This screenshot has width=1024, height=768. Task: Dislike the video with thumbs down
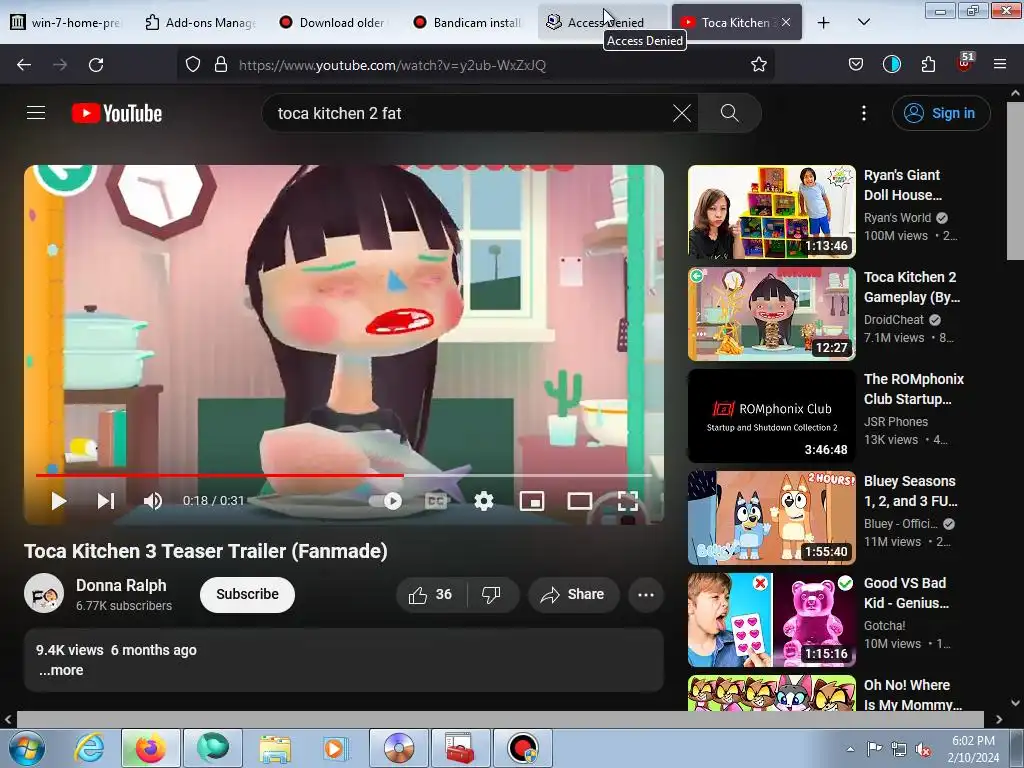[x=492, y=595]
